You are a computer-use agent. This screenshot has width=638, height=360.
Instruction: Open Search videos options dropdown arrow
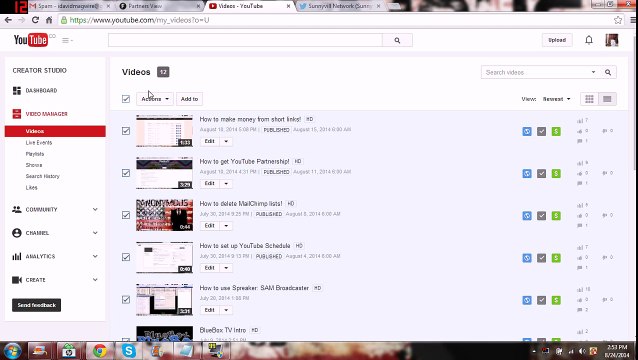click(593, 72)
